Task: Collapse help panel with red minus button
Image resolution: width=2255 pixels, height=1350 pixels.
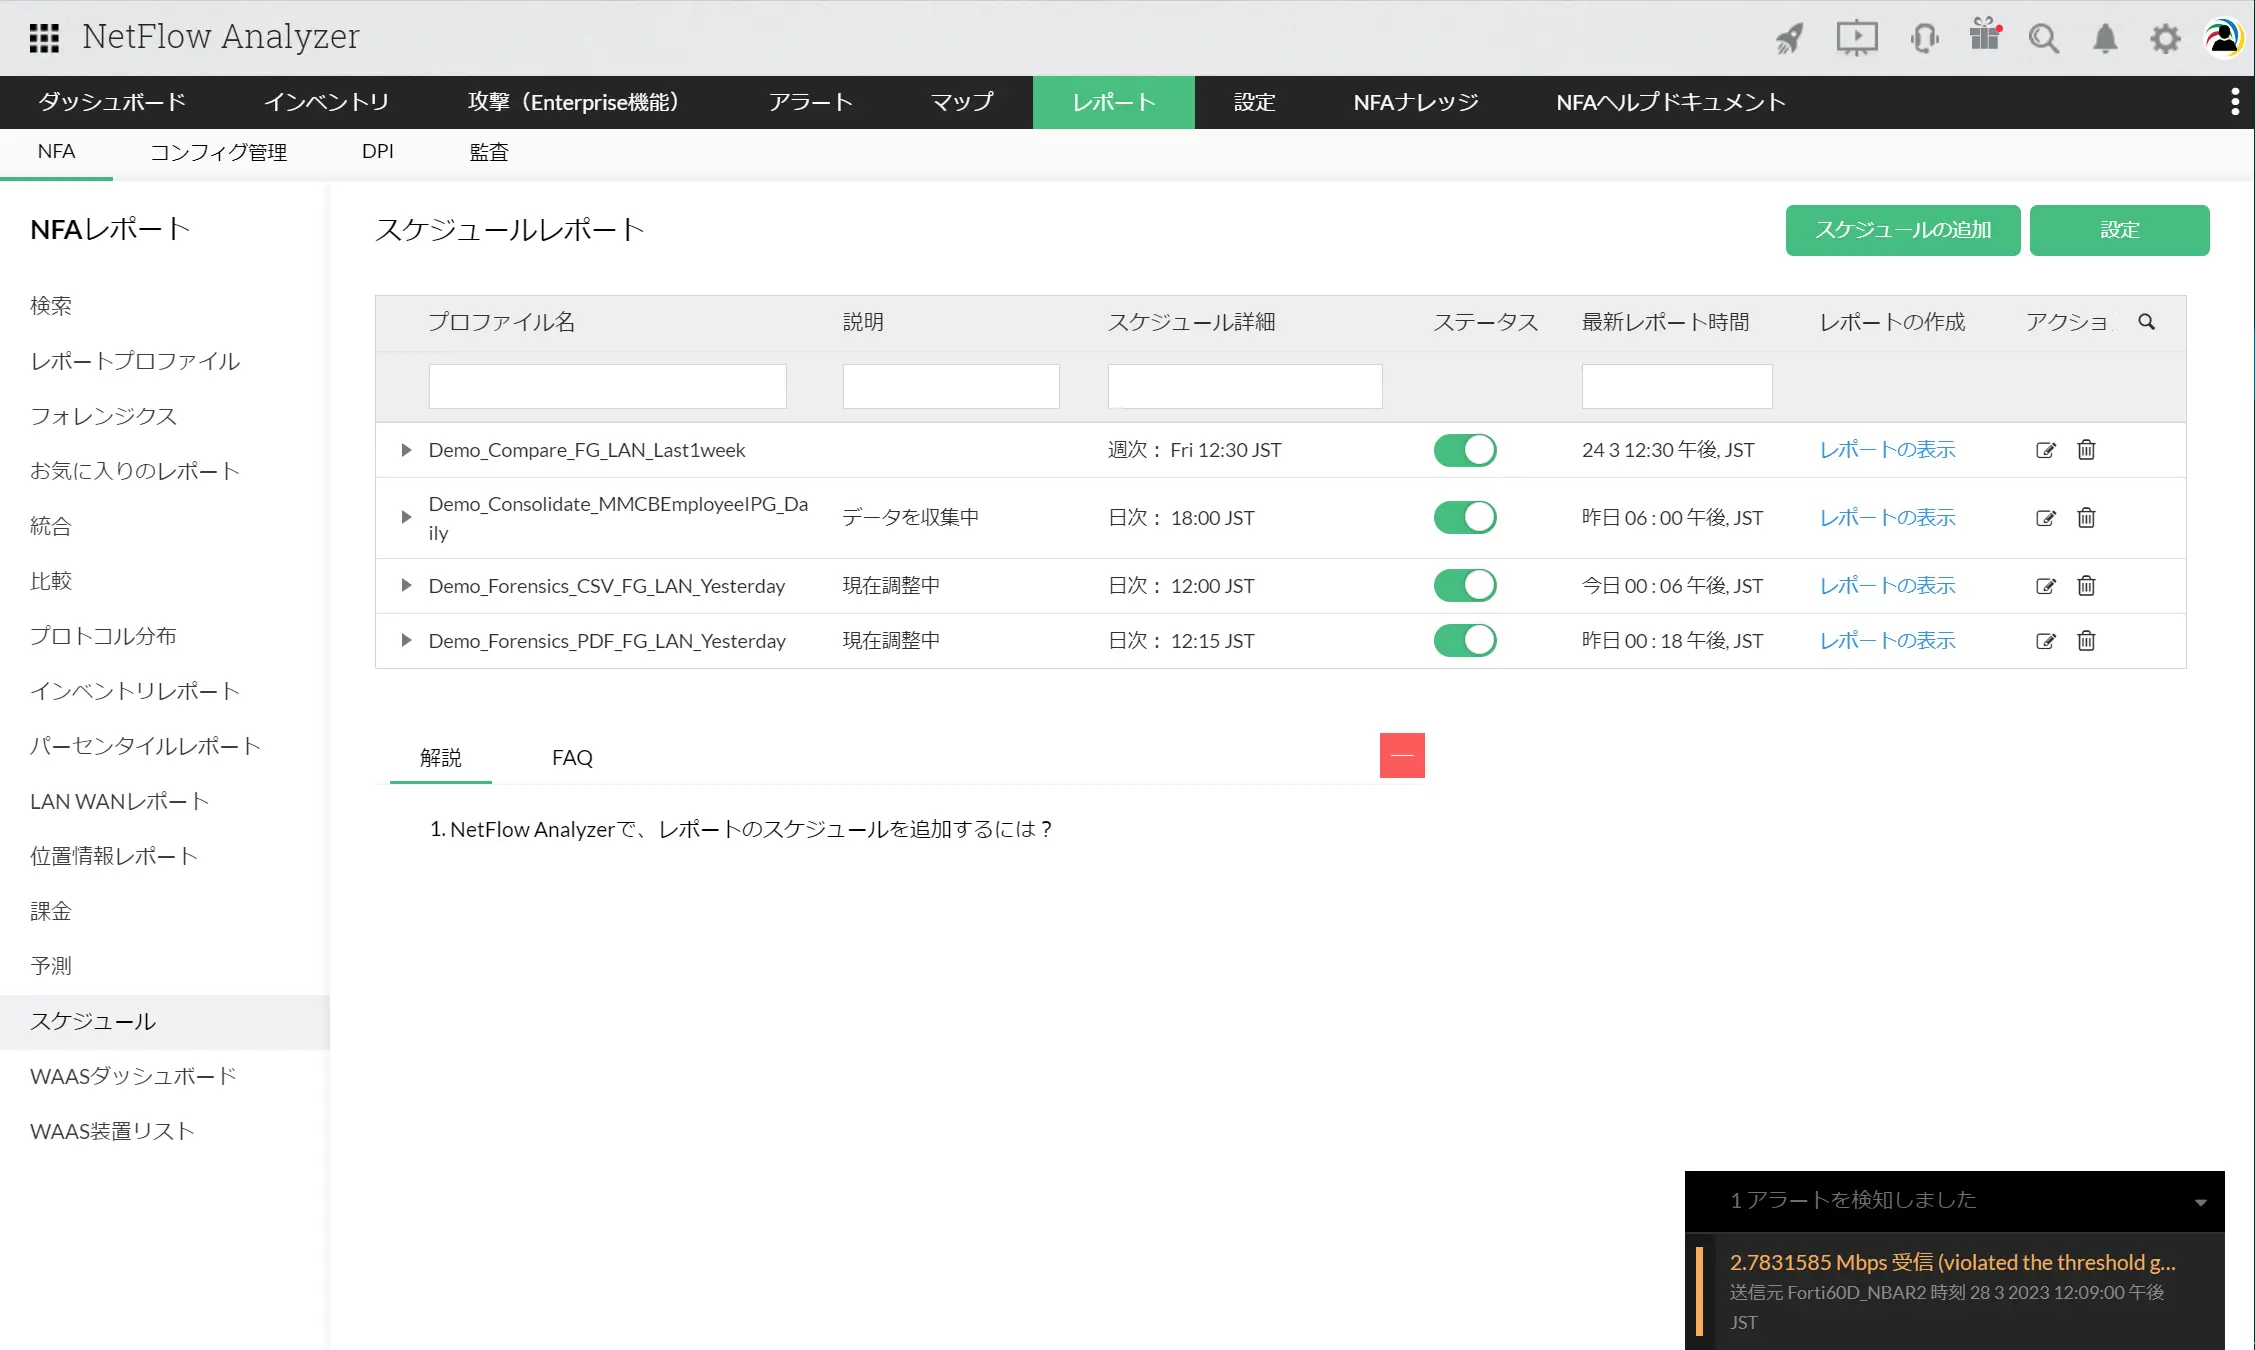Action: tap(1401, 755)
